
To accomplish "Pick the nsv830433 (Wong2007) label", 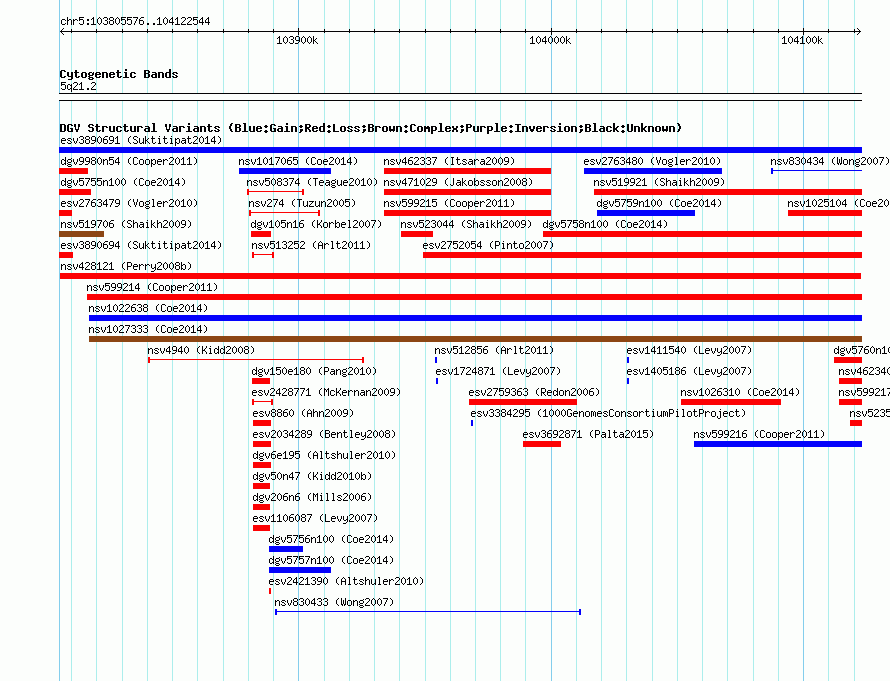I will pyautogui.click(x=334, y=602).
